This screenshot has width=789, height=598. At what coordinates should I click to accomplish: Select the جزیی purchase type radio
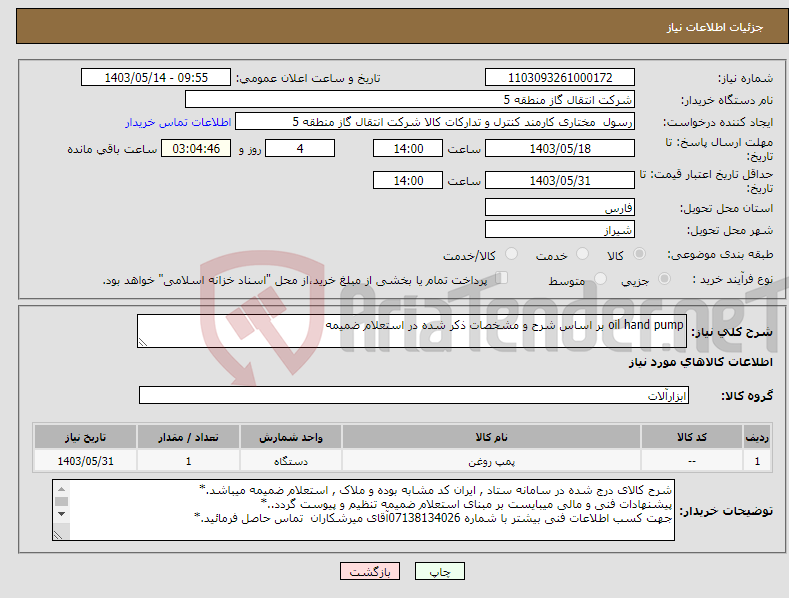664,278
